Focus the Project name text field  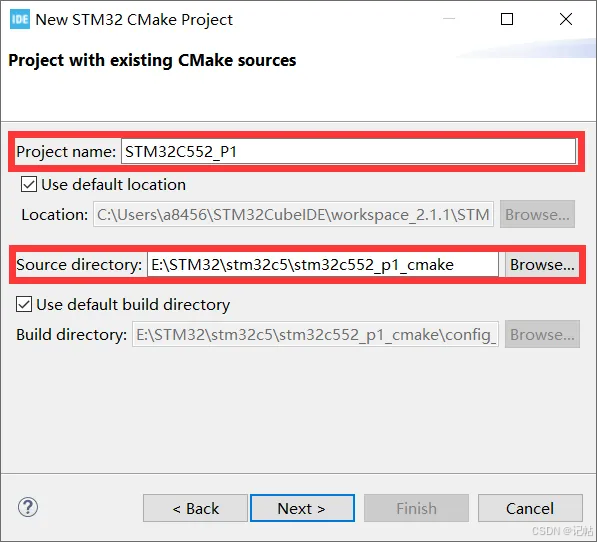click(x=348, y=151)
